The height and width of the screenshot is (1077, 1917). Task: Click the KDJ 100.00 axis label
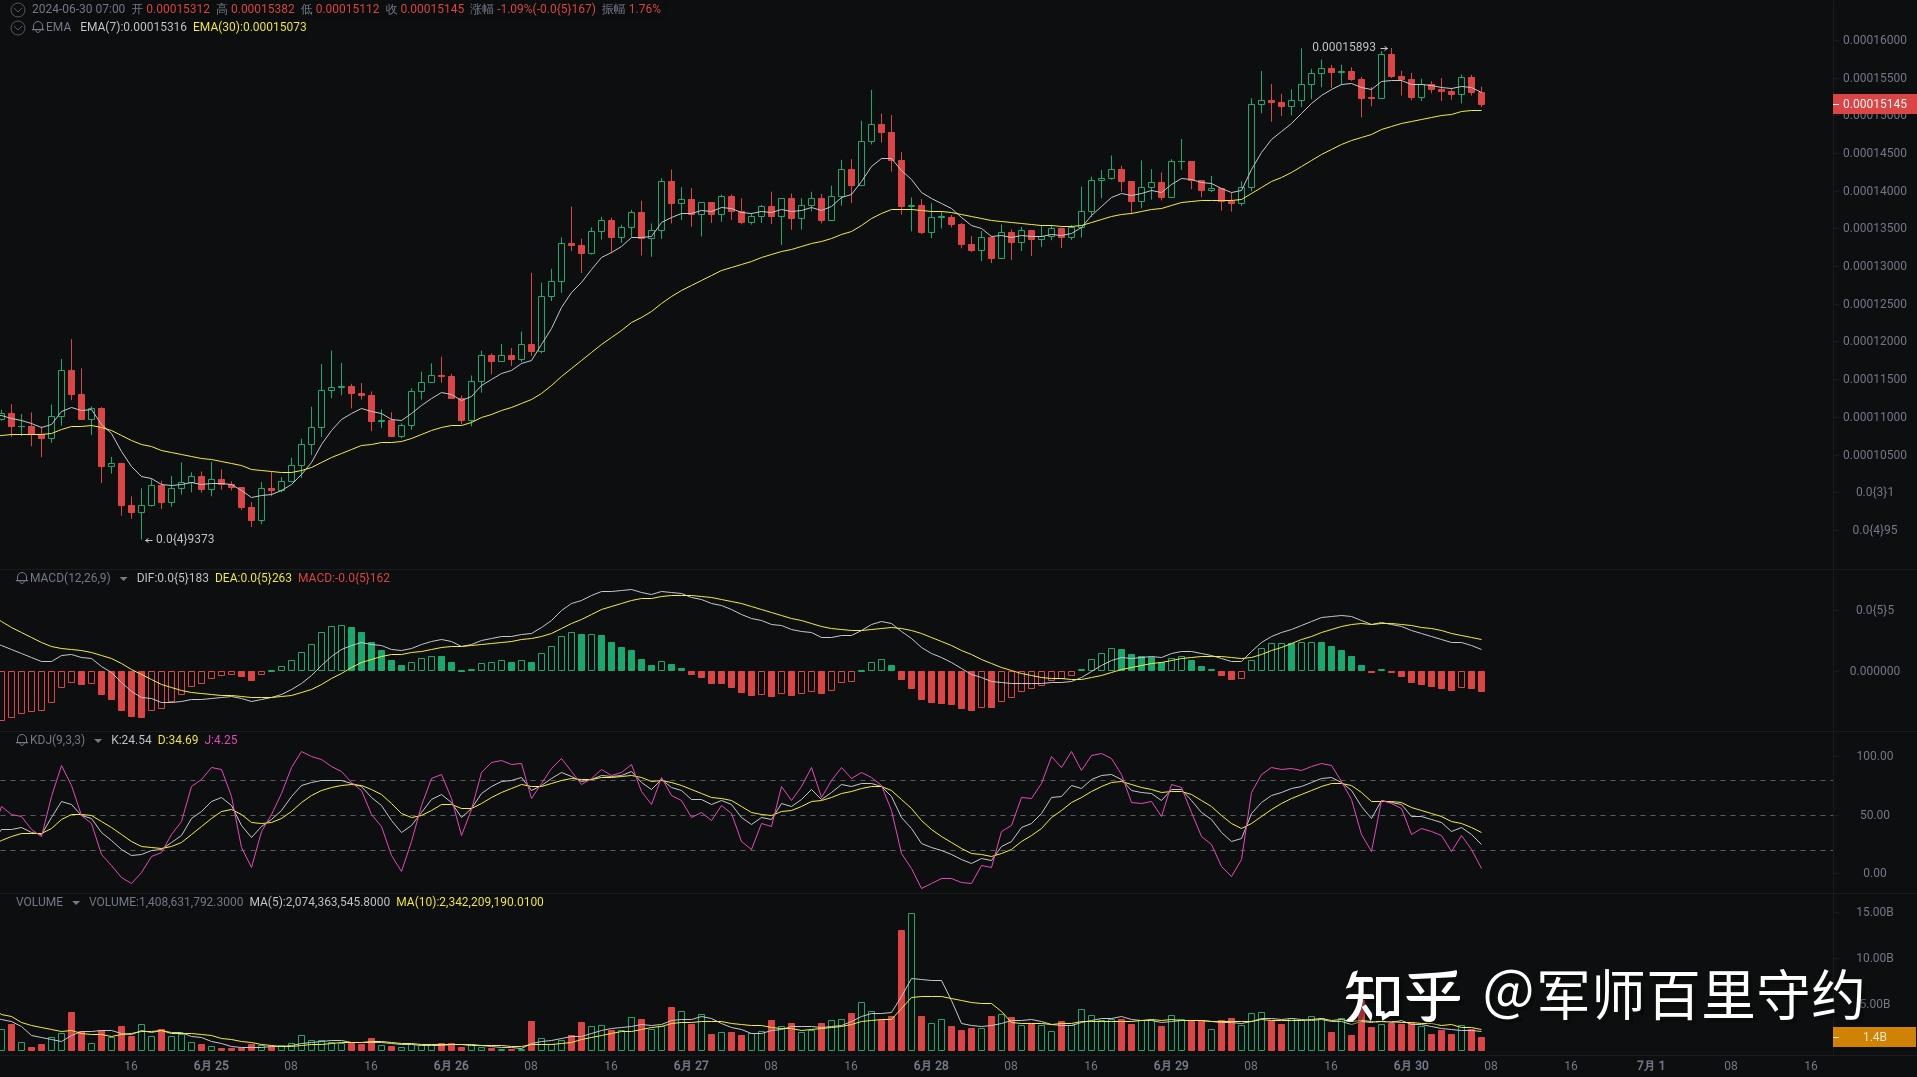(x=1874, y=756)
